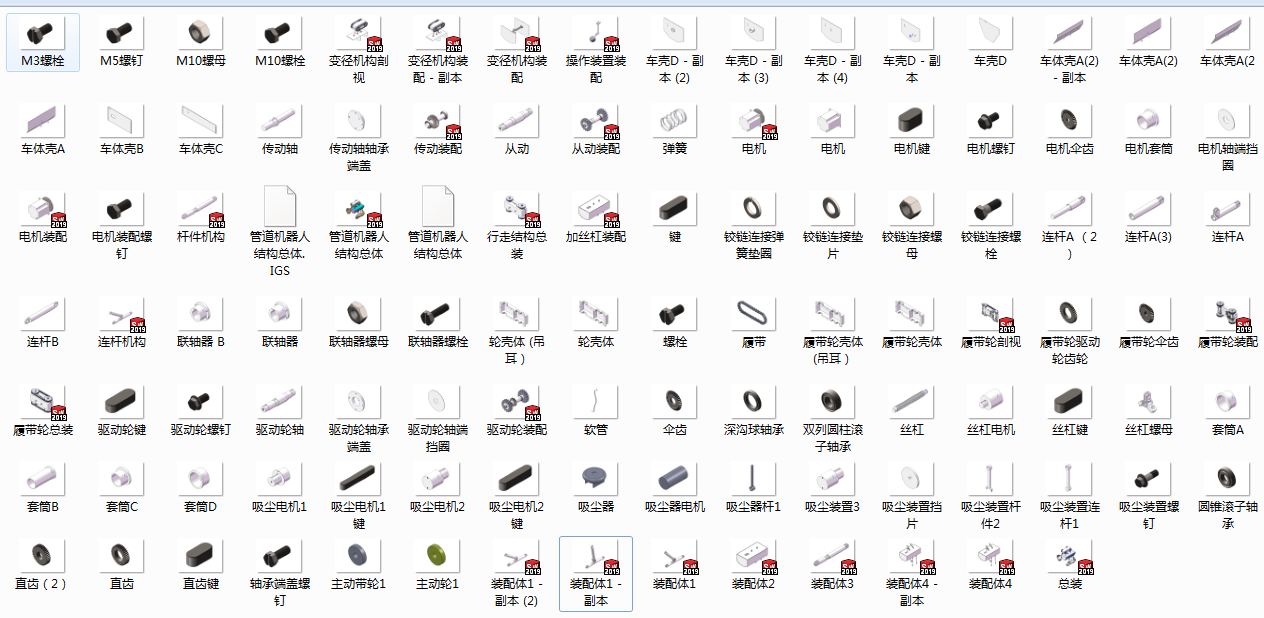Screen dimensions: 1264x618
Task: Select the 铰链连接螺母 nut icon
Action: pyautogui.click(x=912, y=210)
